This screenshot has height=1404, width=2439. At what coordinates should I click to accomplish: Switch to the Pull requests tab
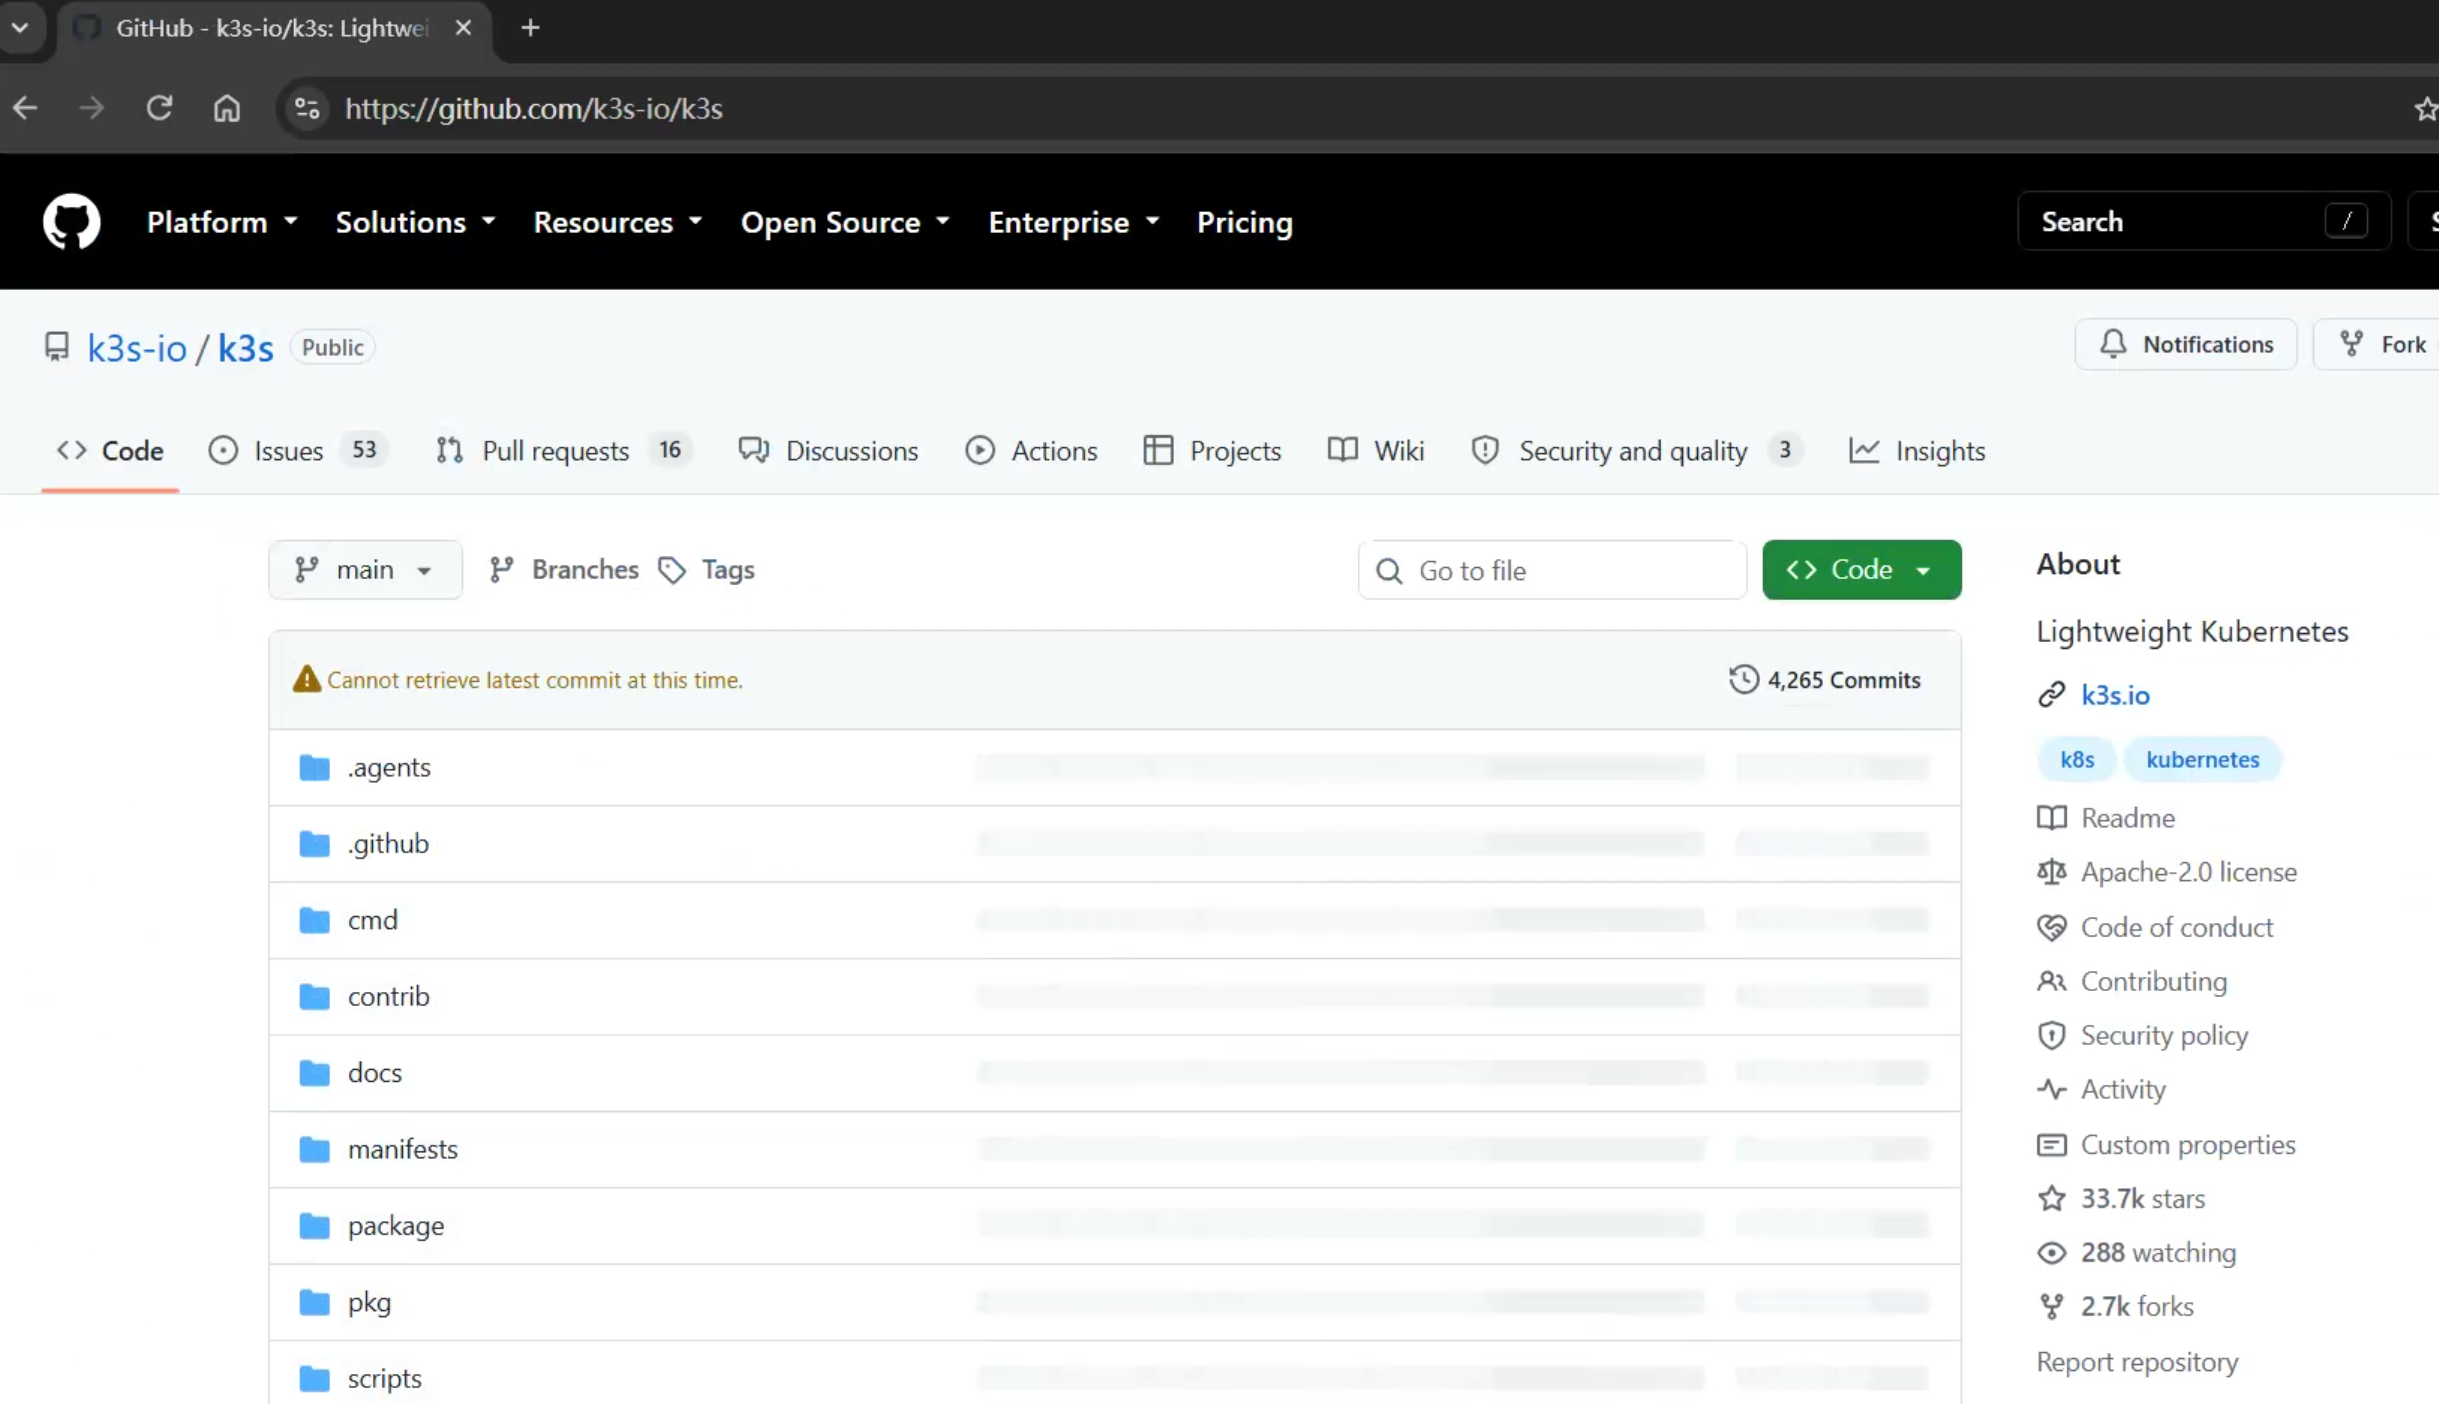pos(563,451)
